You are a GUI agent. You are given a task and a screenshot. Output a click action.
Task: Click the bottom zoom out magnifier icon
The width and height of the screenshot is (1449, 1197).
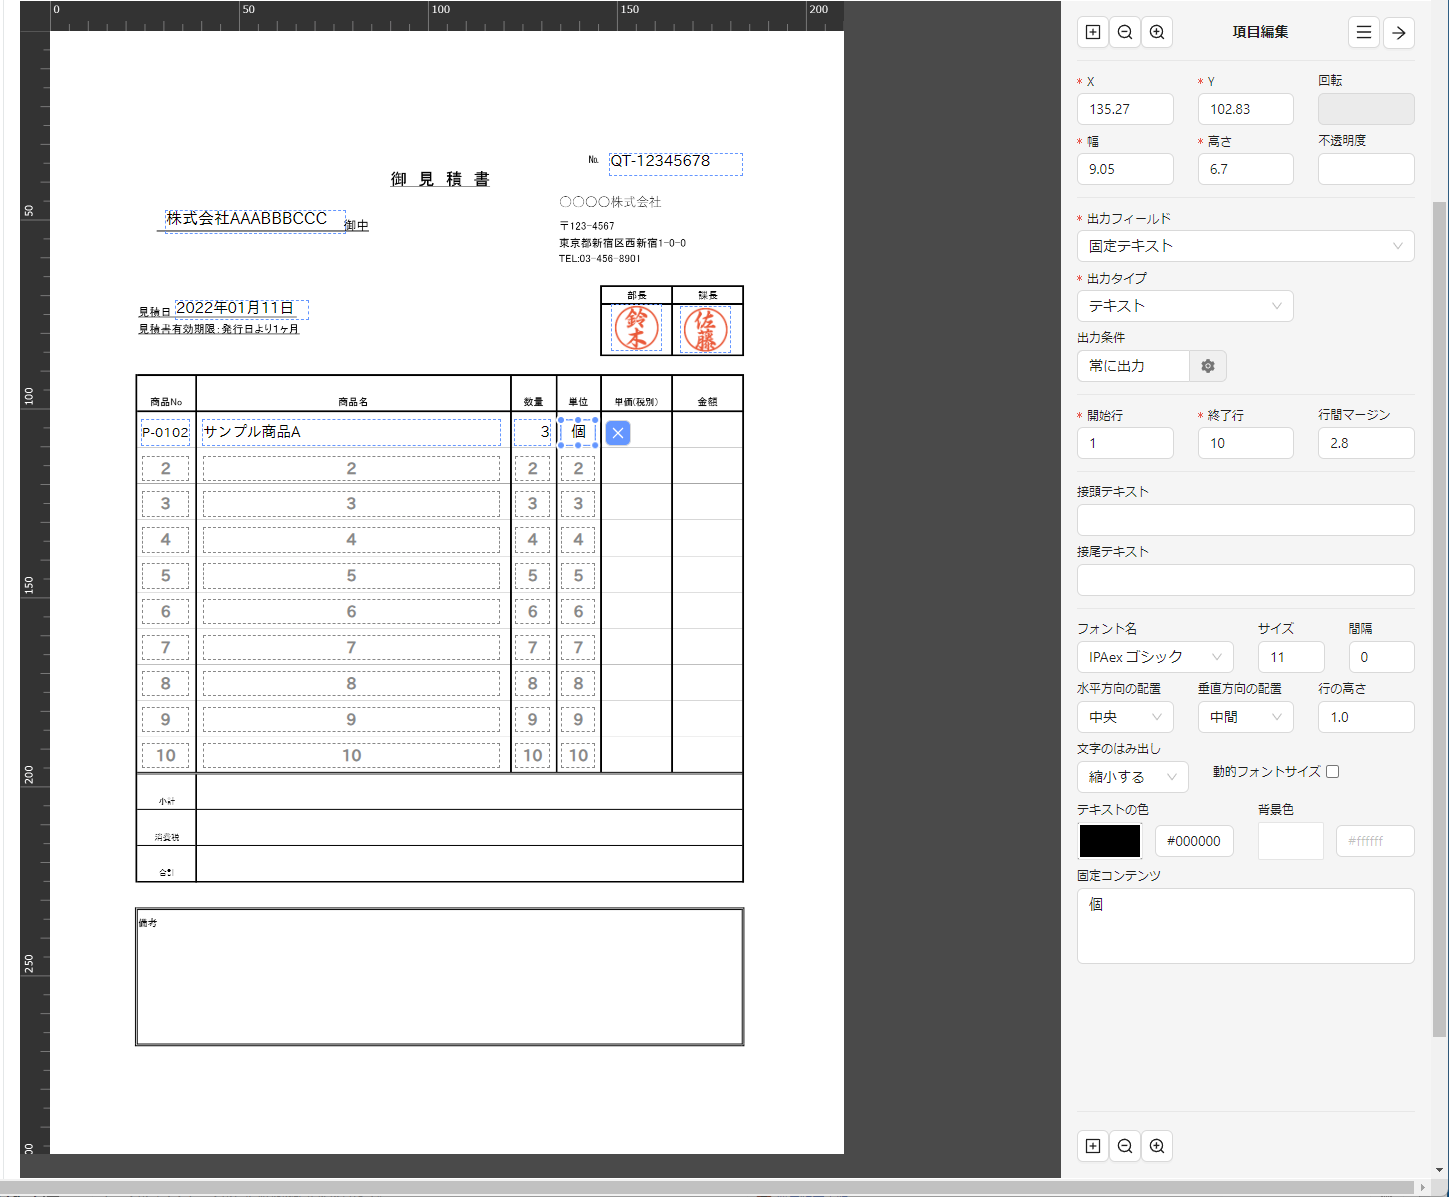(1125, 1146)
